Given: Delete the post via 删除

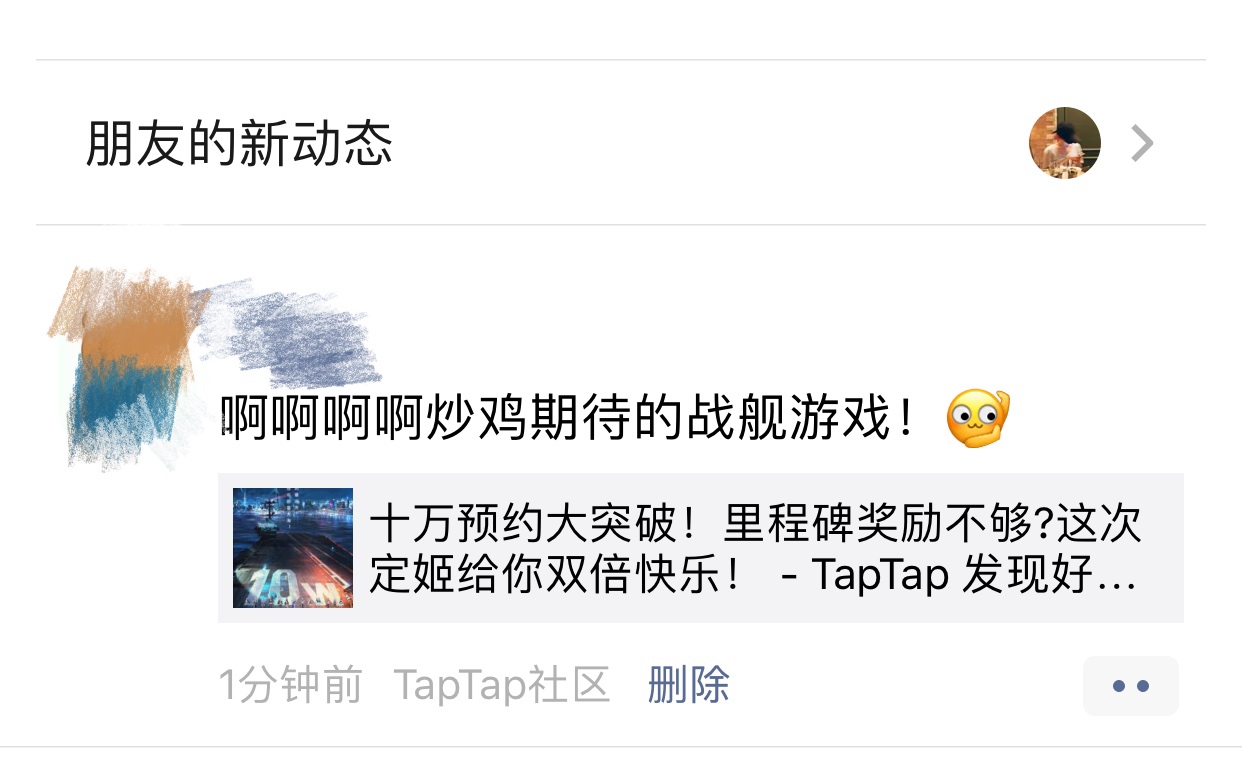Looking at the screenshot, I should click(x=688, y=685).
